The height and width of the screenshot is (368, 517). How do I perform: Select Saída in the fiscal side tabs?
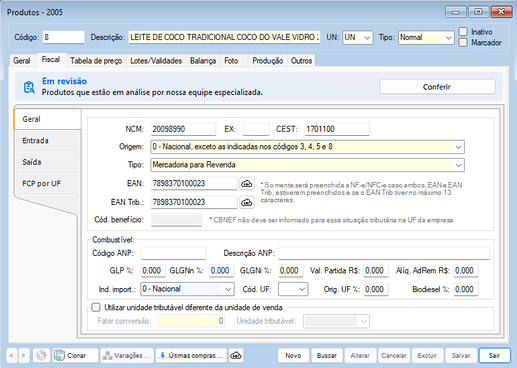point(46,162)
